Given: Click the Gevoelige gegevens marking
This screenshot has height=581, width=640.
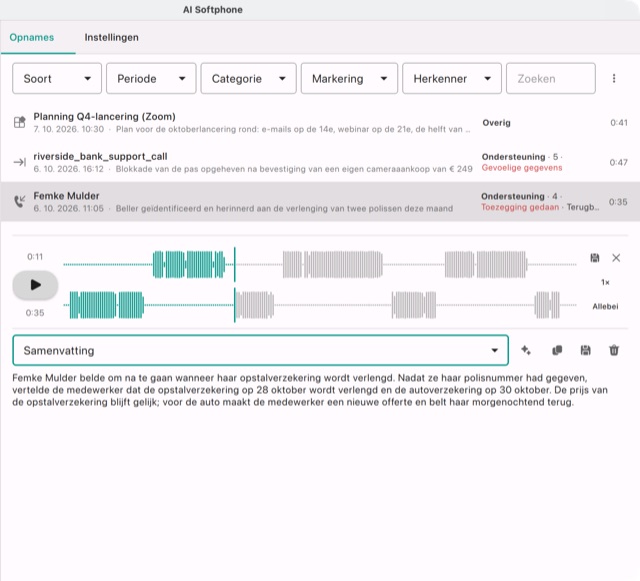Looking at the screenshot, I should coord(522,168).
